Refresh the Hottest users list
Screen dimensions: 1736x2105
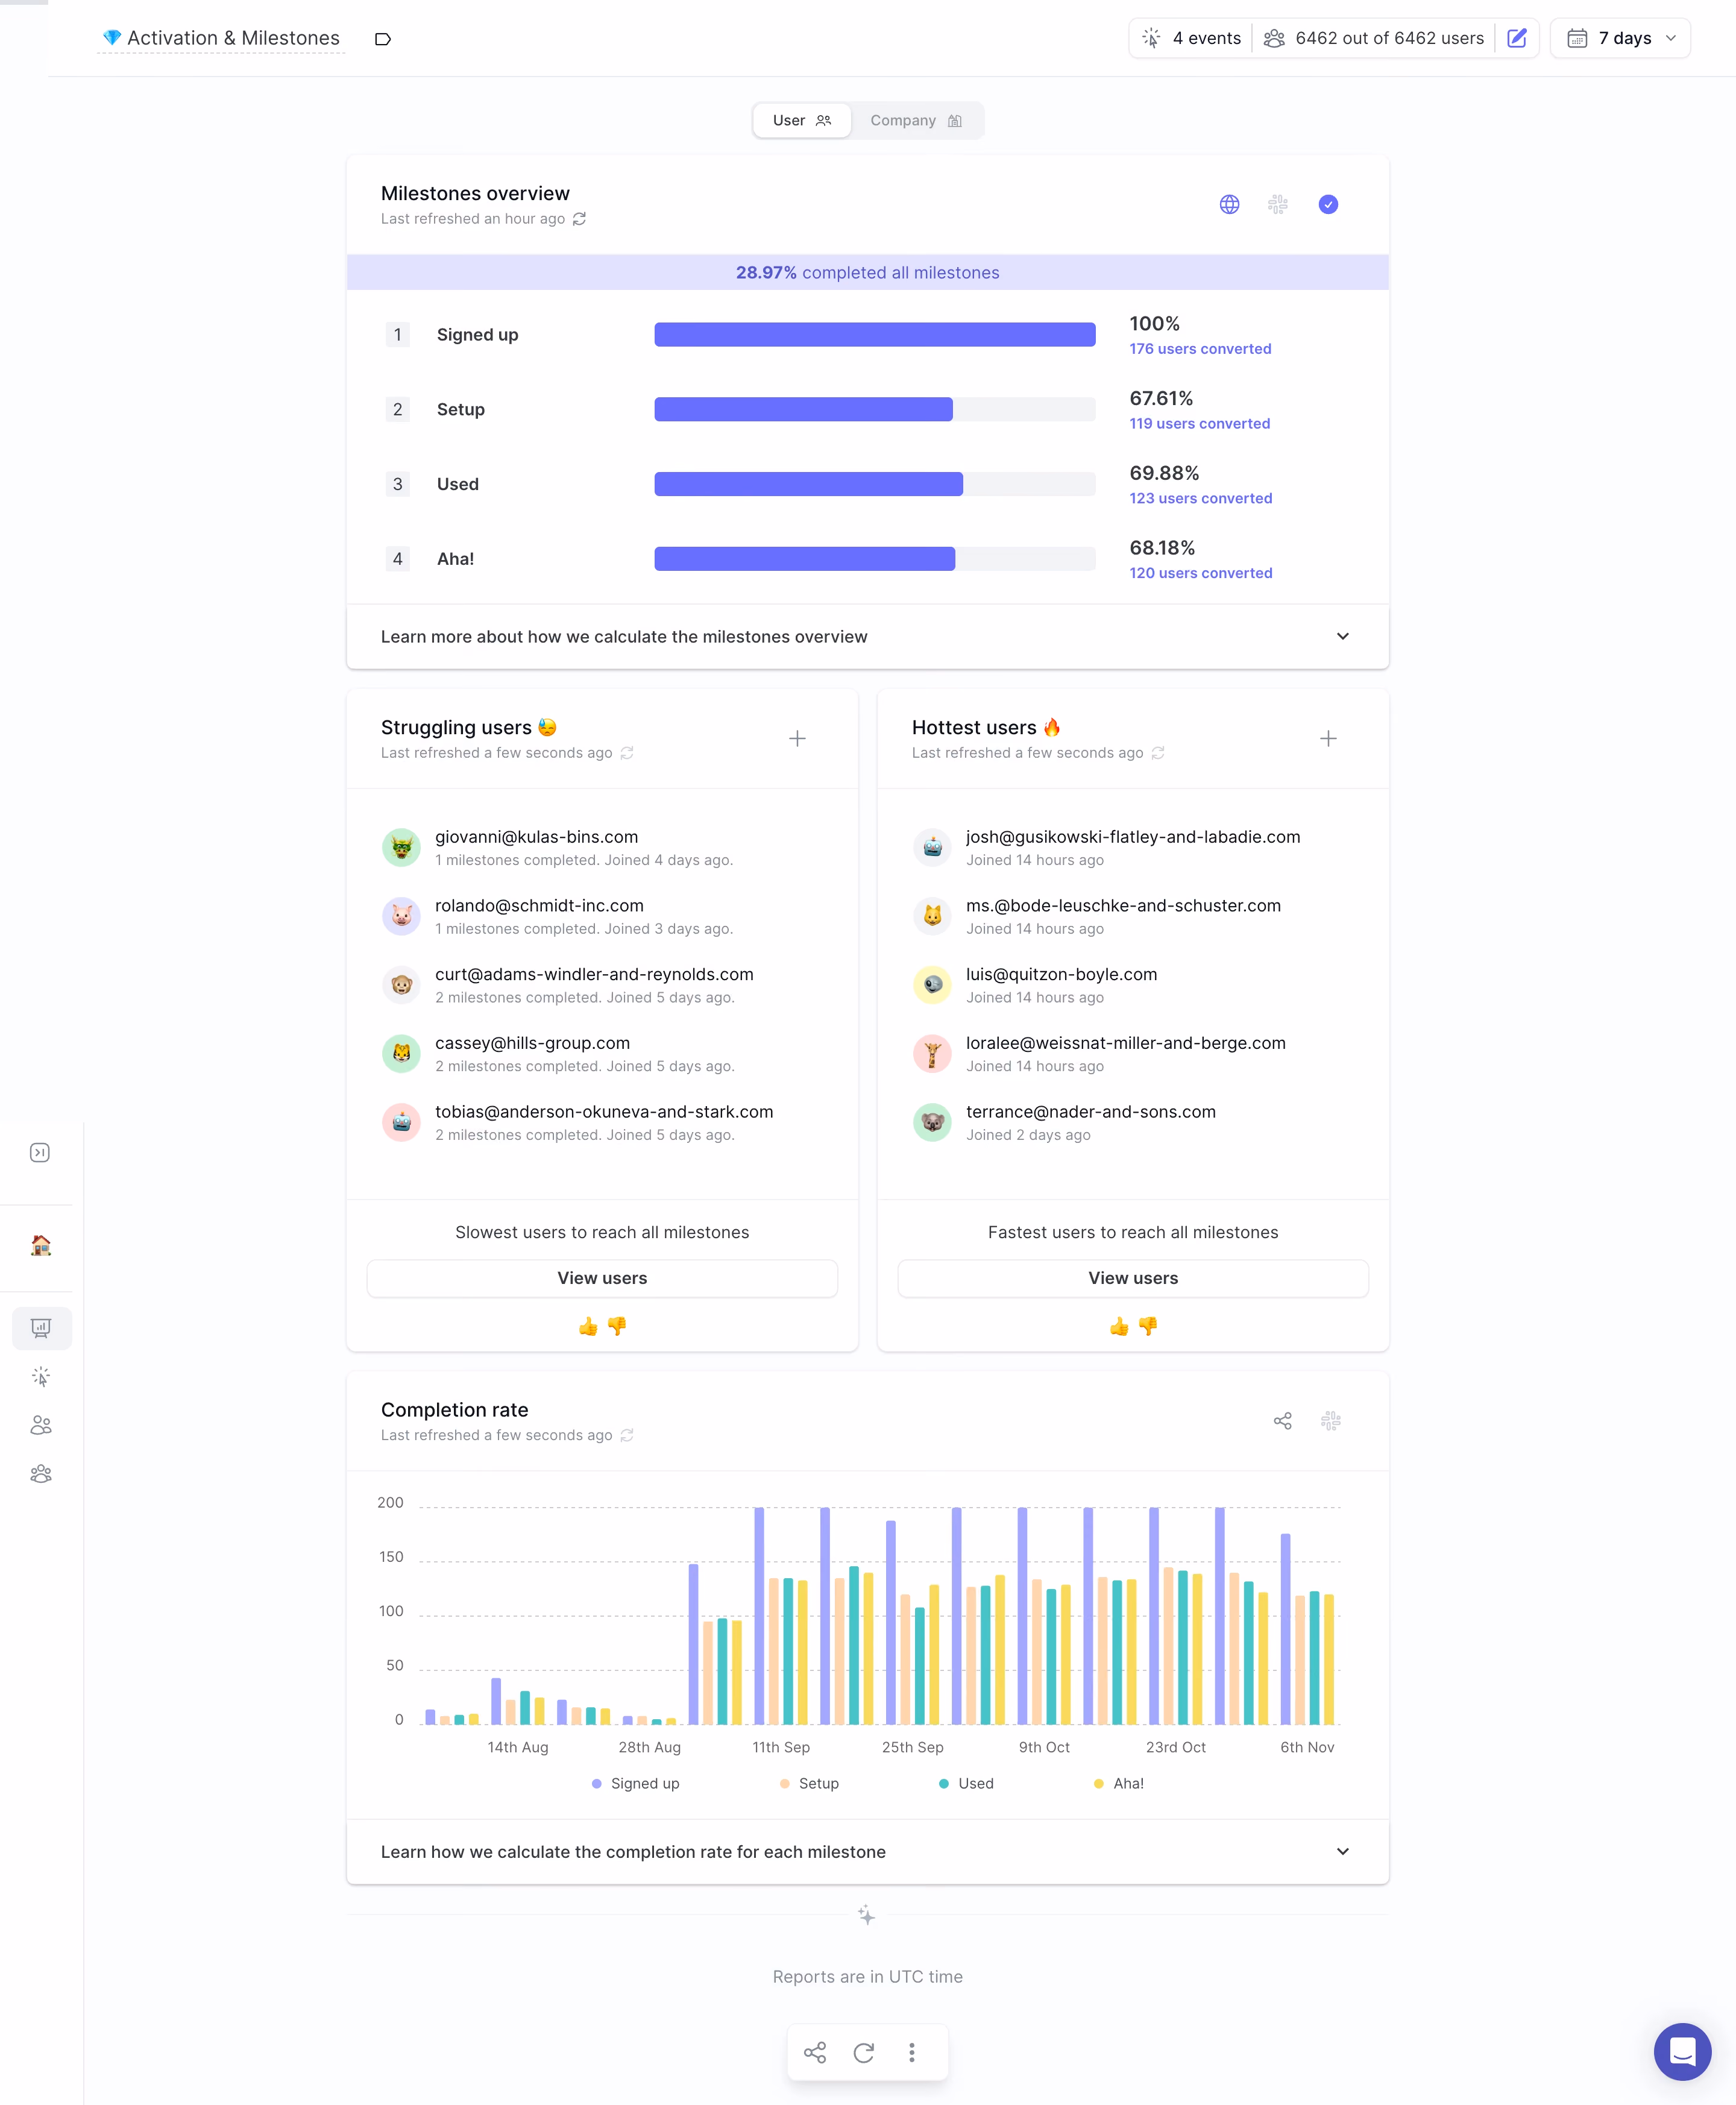[1157, 753]
